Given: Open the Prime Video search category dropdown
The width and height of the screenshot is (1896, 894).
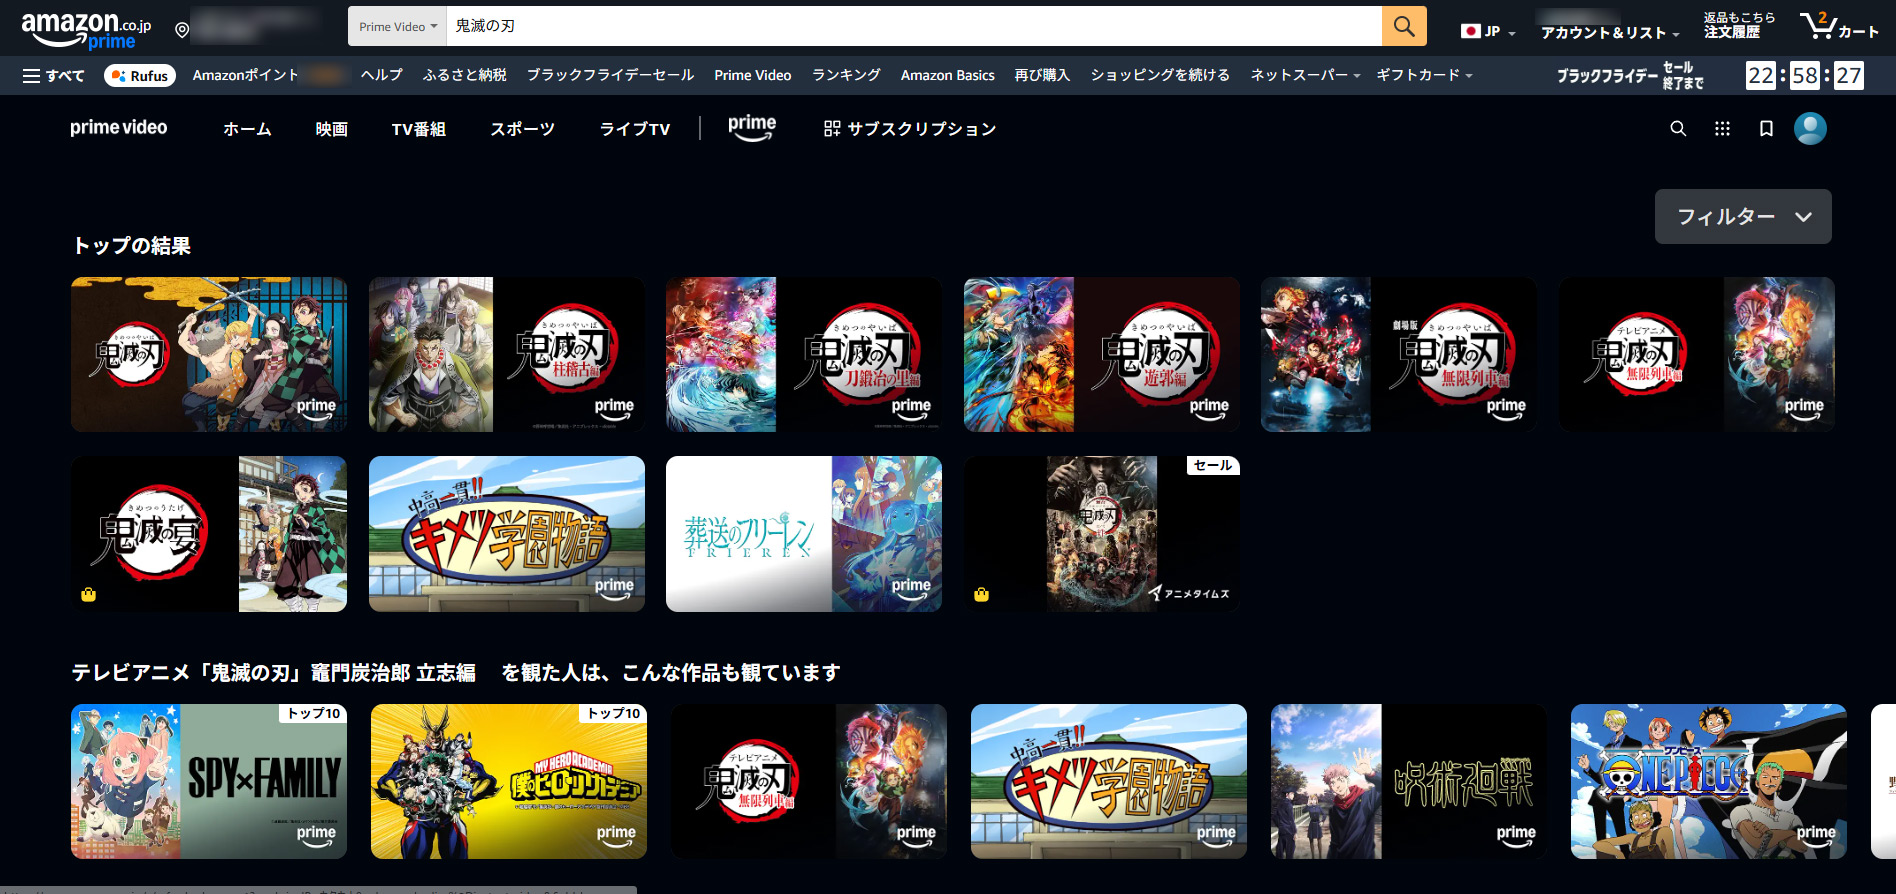Looking at the screenshot, I should (398, 27).
